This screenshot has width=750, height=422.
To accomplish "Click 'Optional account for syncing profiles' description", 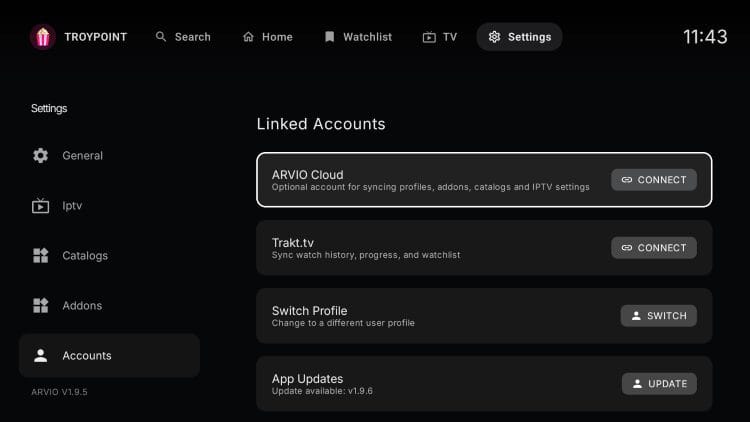I will point(430,187).
